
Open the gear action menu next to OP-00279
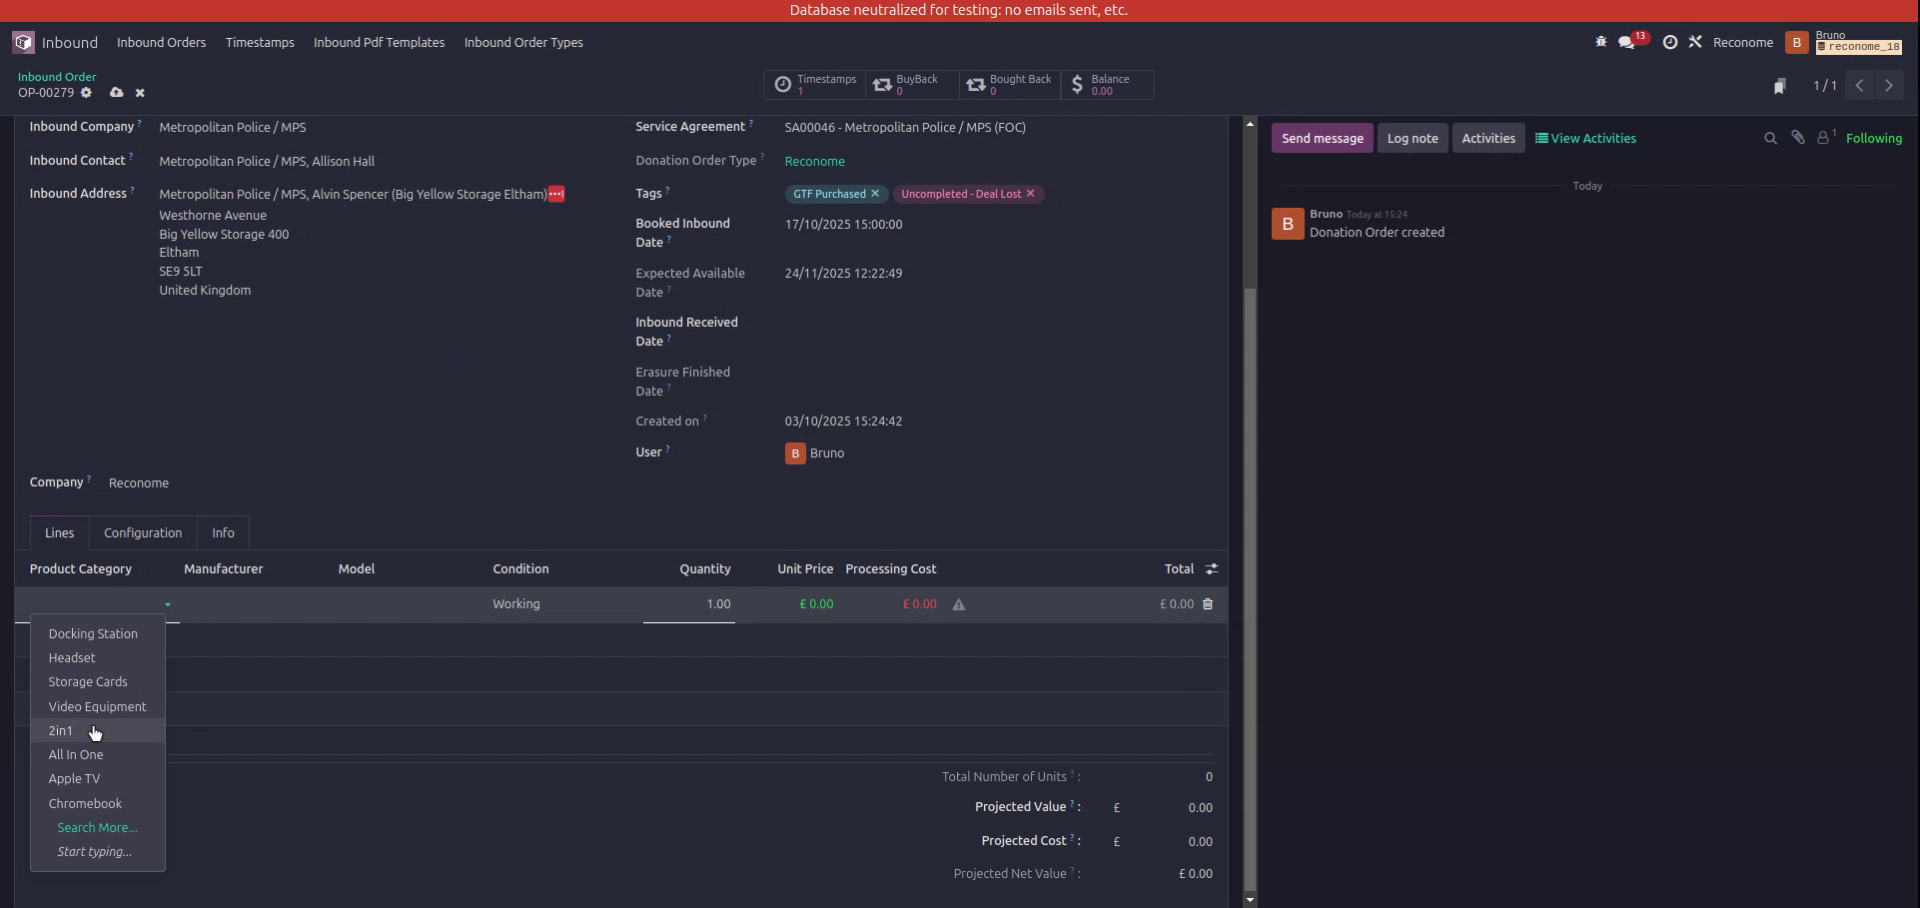87,92
